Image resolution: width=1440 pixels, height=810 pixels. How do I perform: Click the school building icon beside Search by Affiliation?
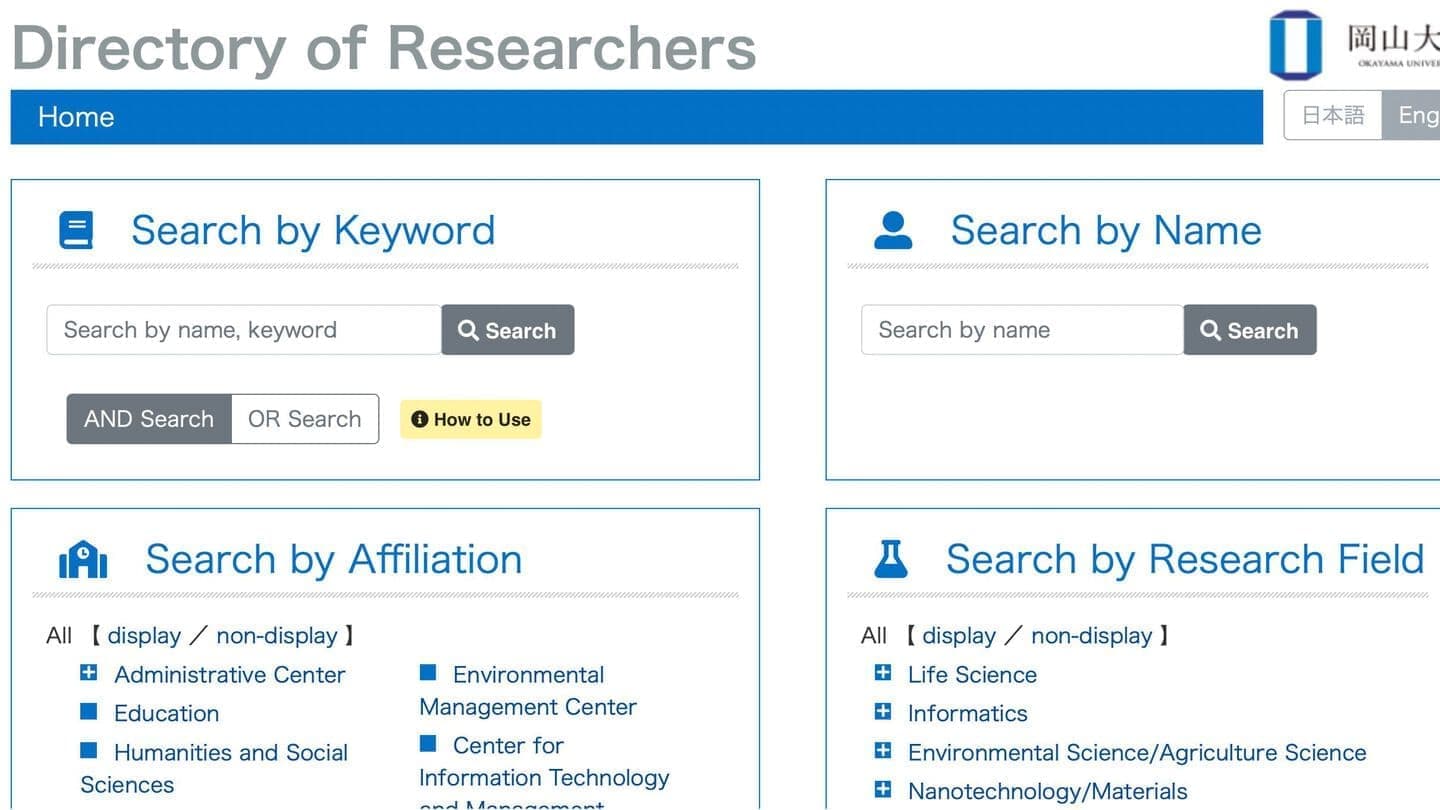[x=83, y=559]
